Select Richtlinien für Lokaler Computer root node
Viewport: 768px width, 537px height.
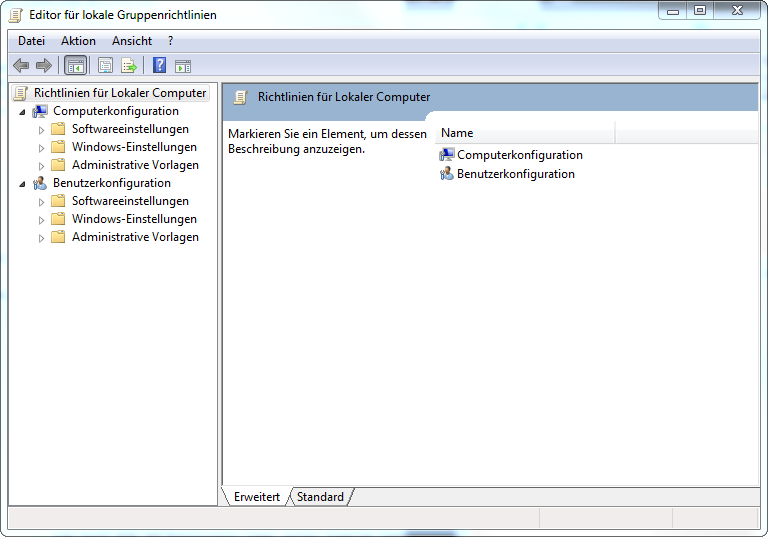(119, 93)
